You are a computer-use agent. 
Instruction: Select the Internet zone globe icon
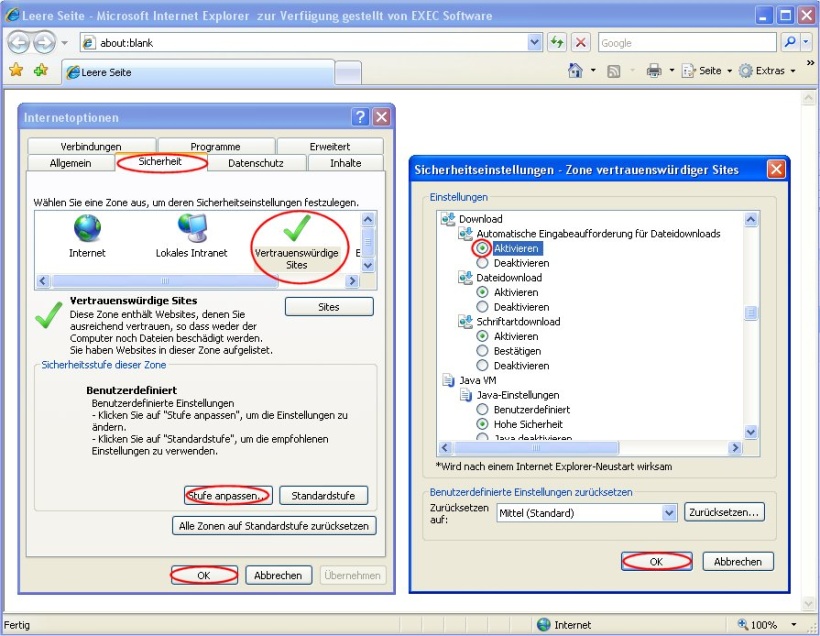[87, 228]
